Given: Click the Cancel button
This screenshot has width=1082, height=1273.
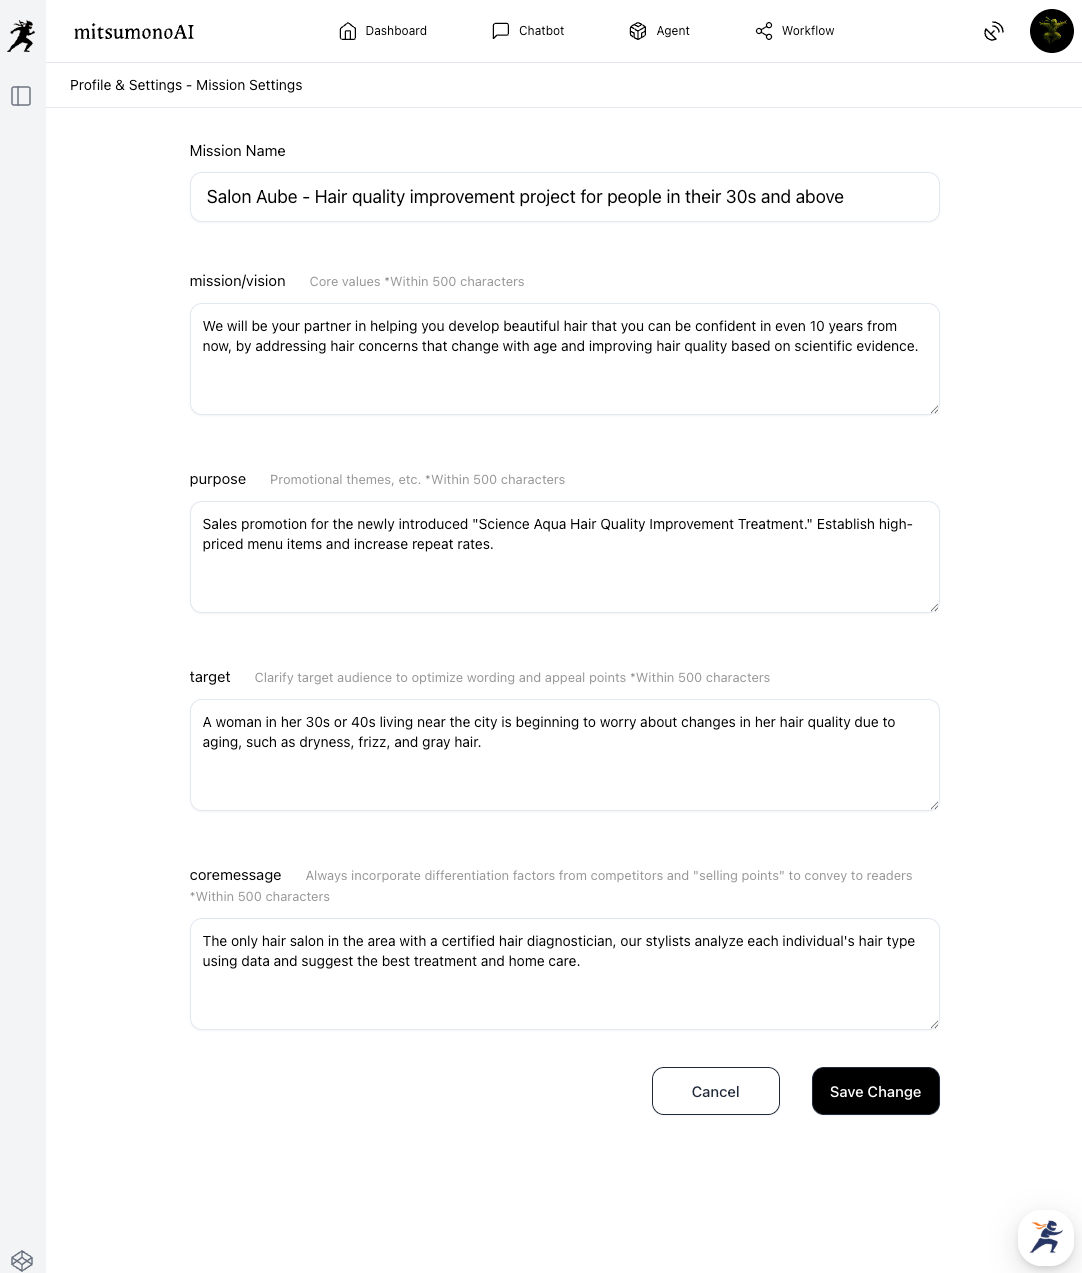Looking at the screenshot, I should 715,1091.
